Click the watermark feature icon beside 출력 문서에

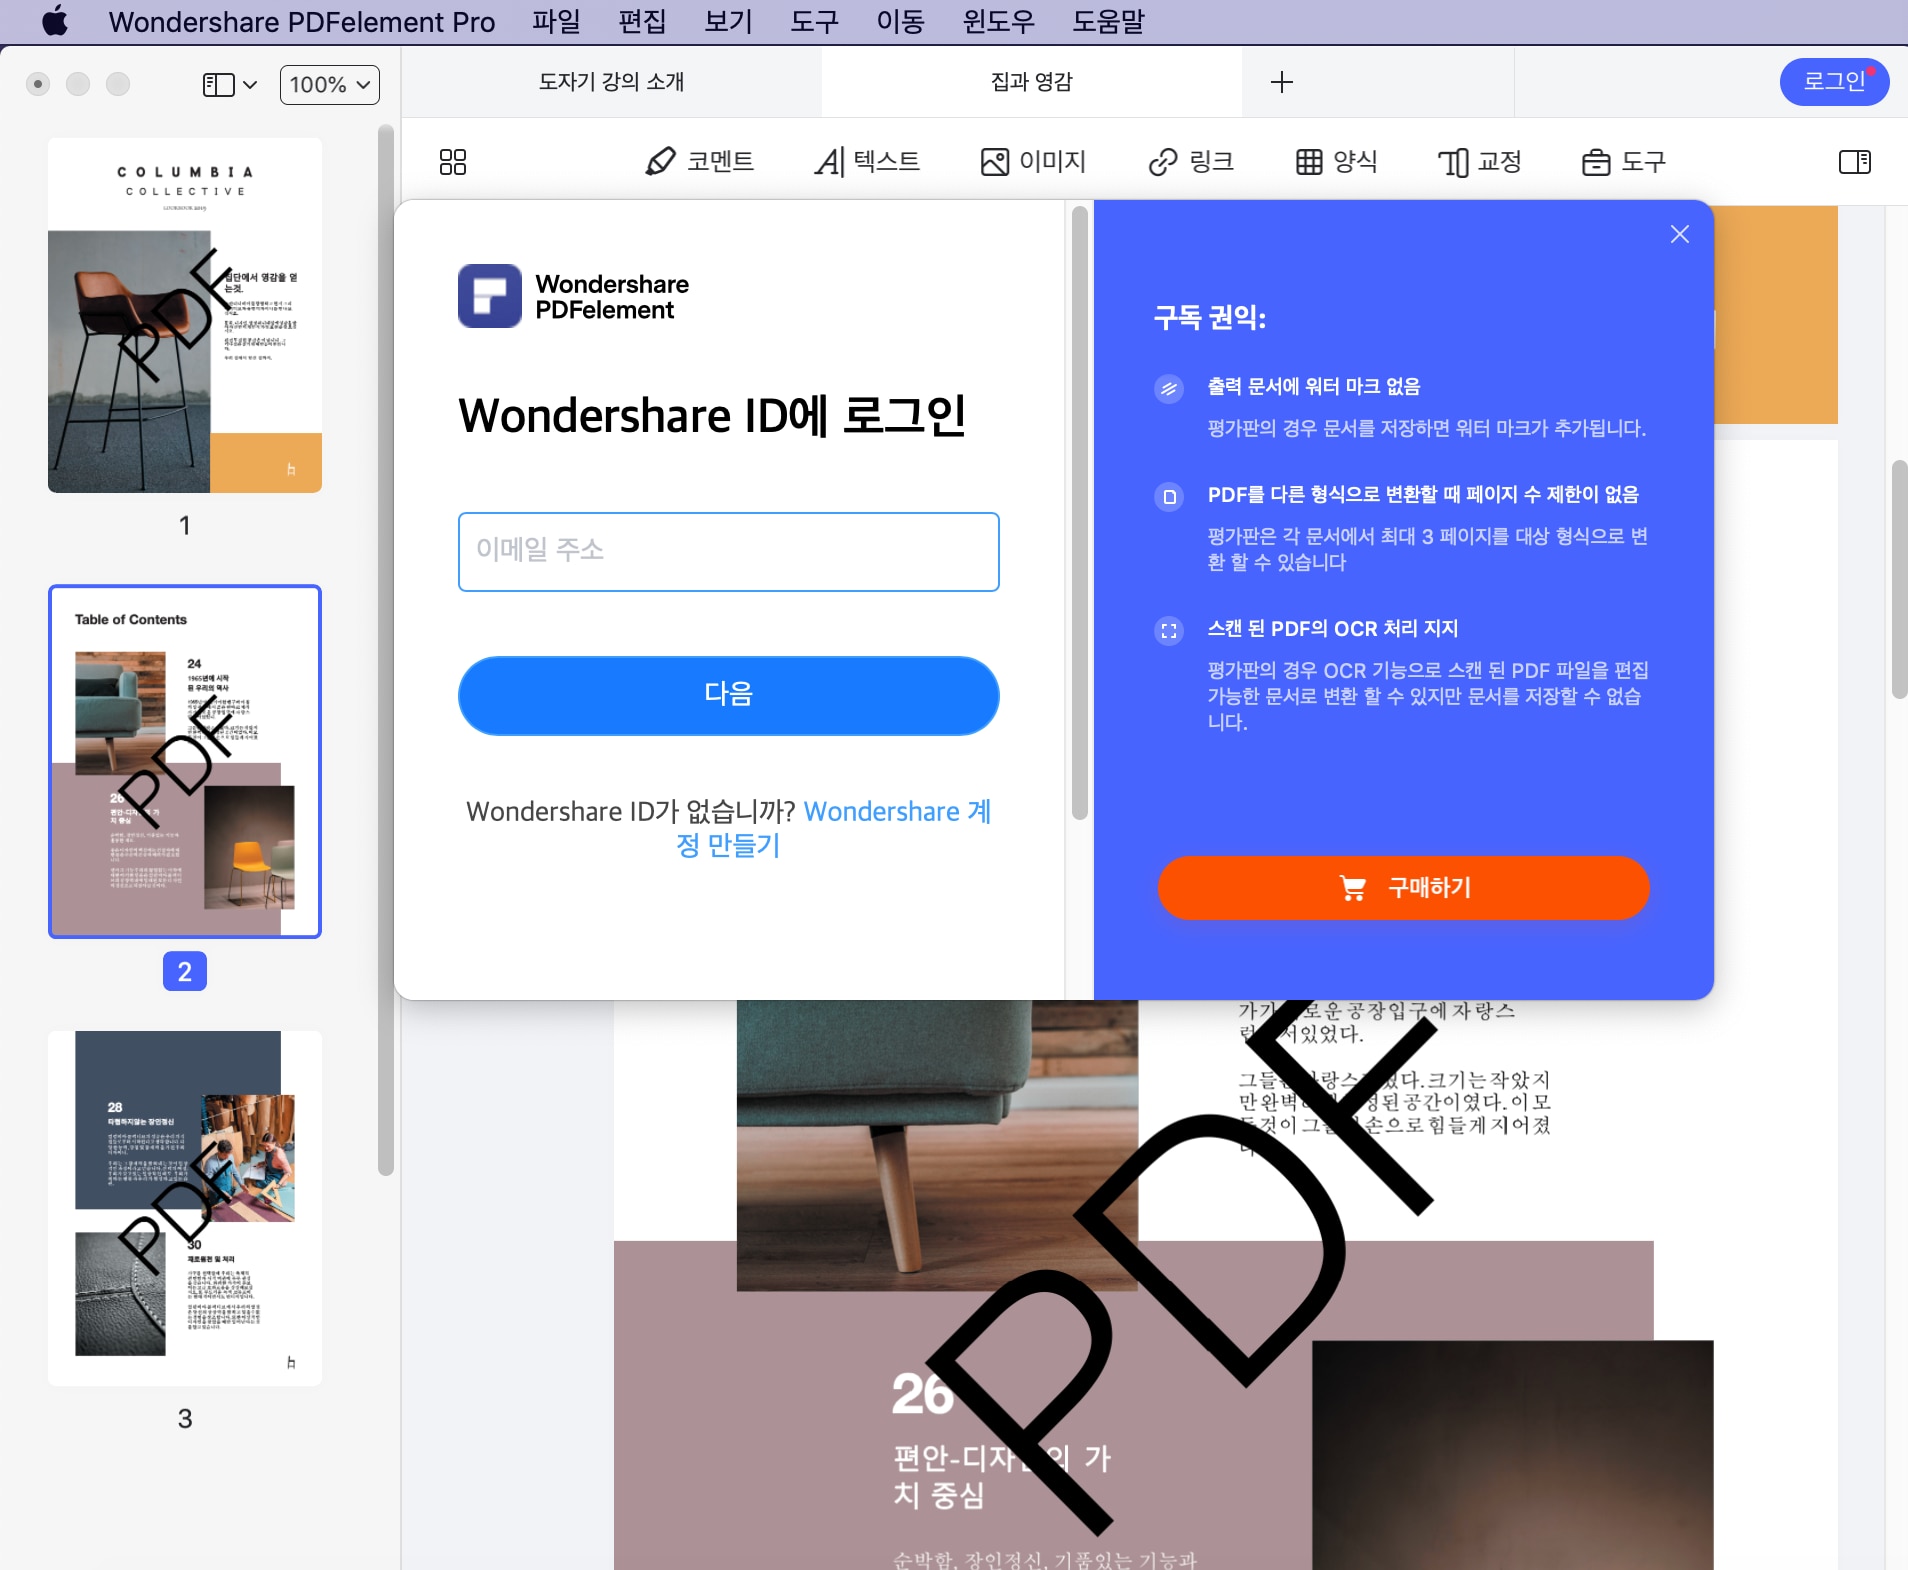pos(1169,388)
